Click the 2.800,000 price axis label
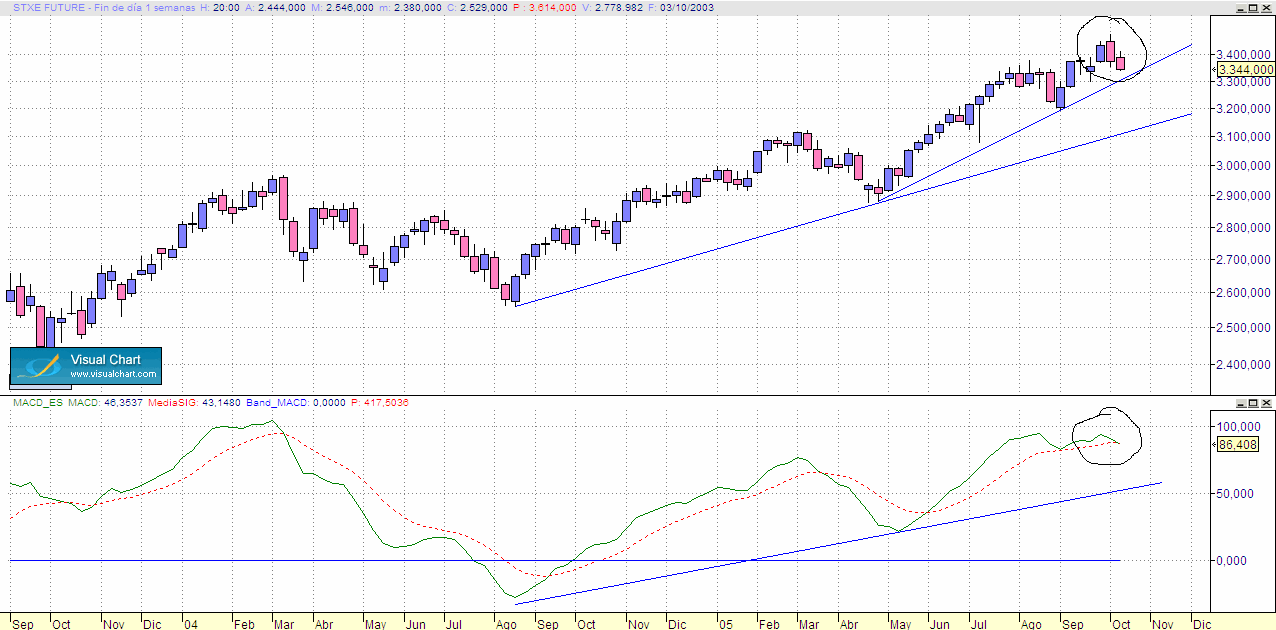The image size is (1276, 630). (x=1243, y=227)
